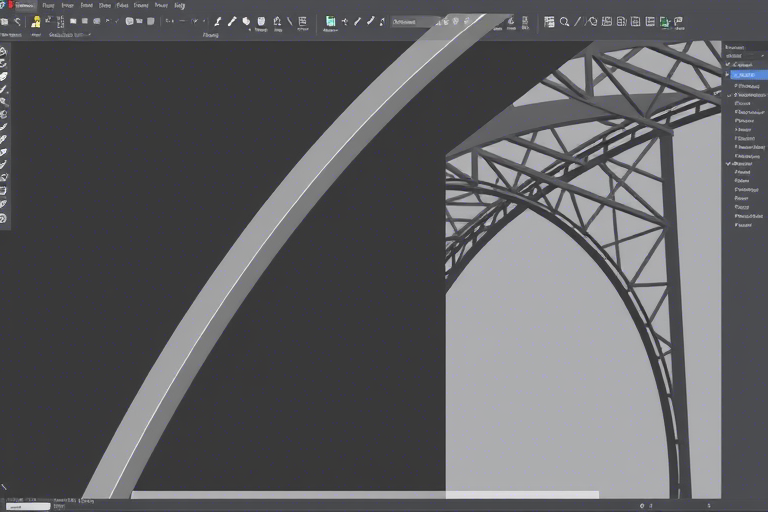This screenshot has height=512, width=768.
Task: Click the teal document icon in toolbar
Action: click(x=331, y=21)
